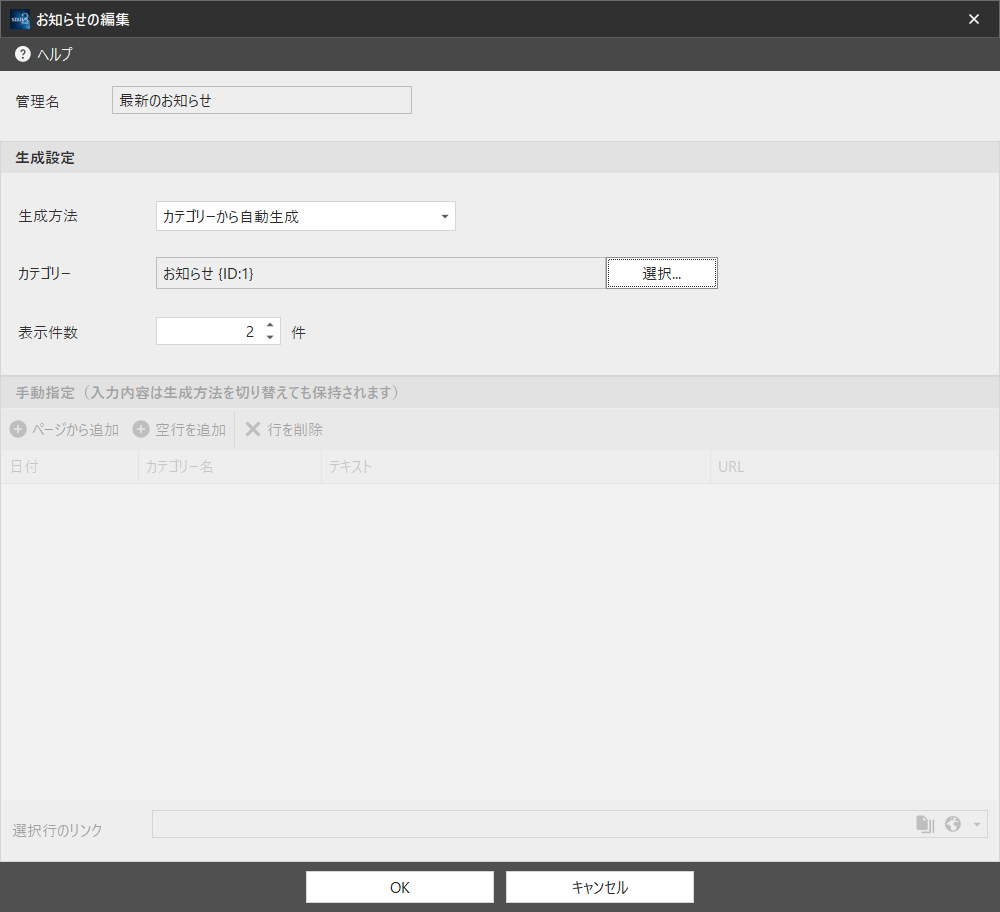Click the application logo in title bar
Image resolution: width=1000 pixels, height=912 pixels.
[x=20, y=19]
